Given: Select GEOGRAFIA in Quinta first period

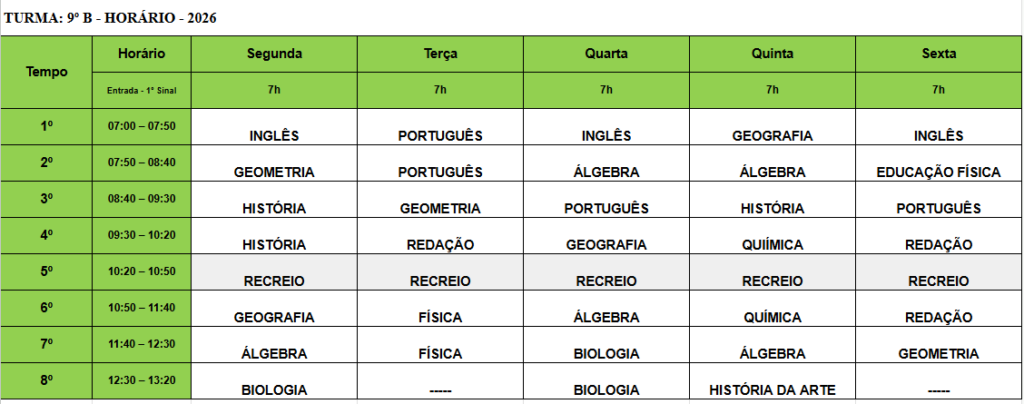Looking at the screenshot, I should click(773, 127).
